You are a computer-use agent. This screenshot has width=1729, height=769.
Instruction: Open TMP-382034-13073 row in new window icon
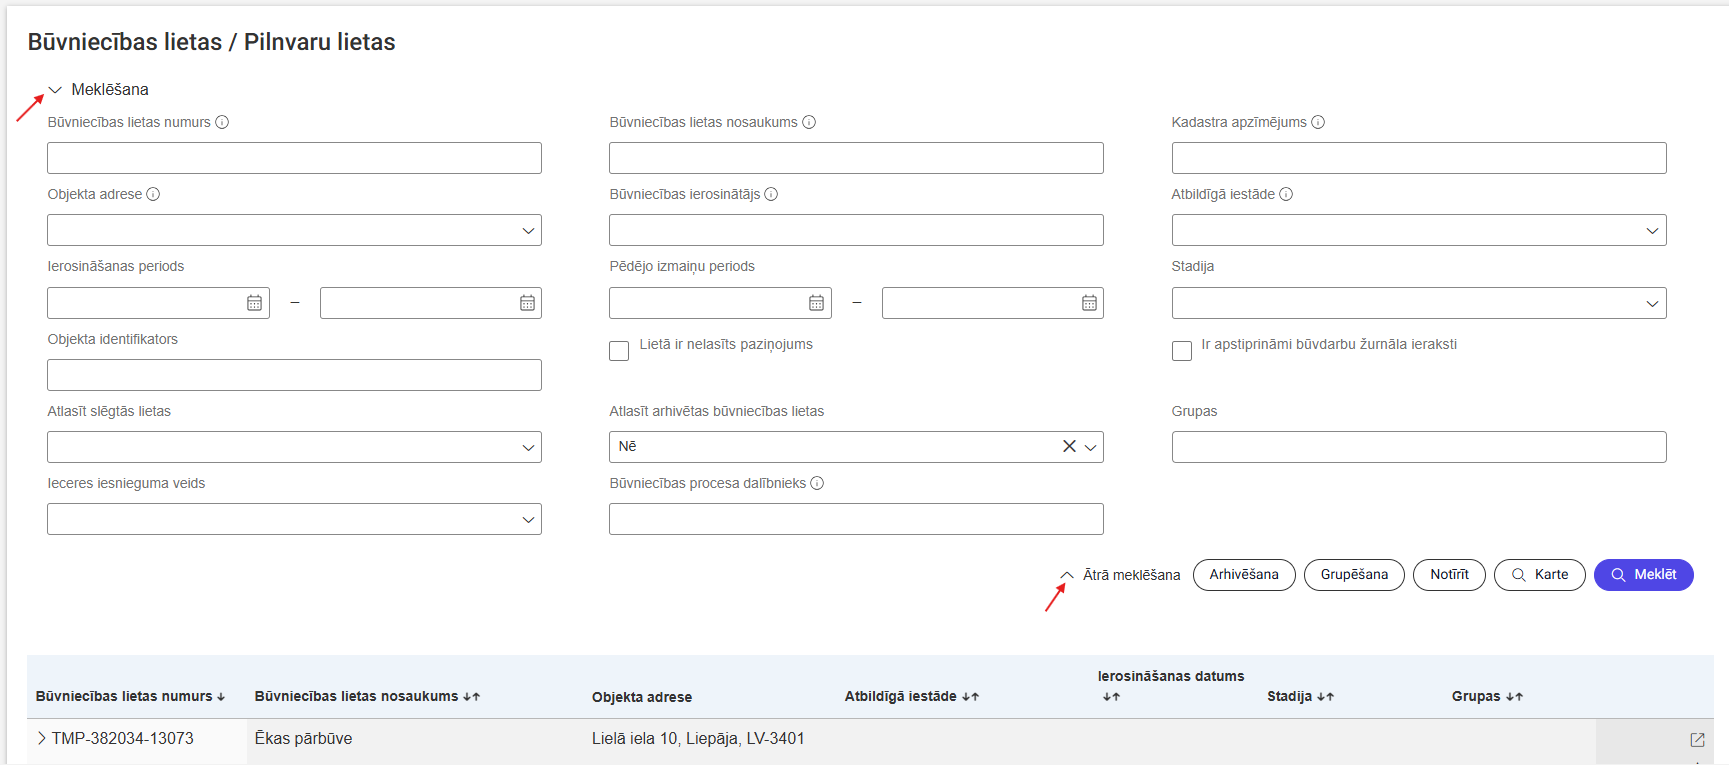click(x=1697, y=740)
